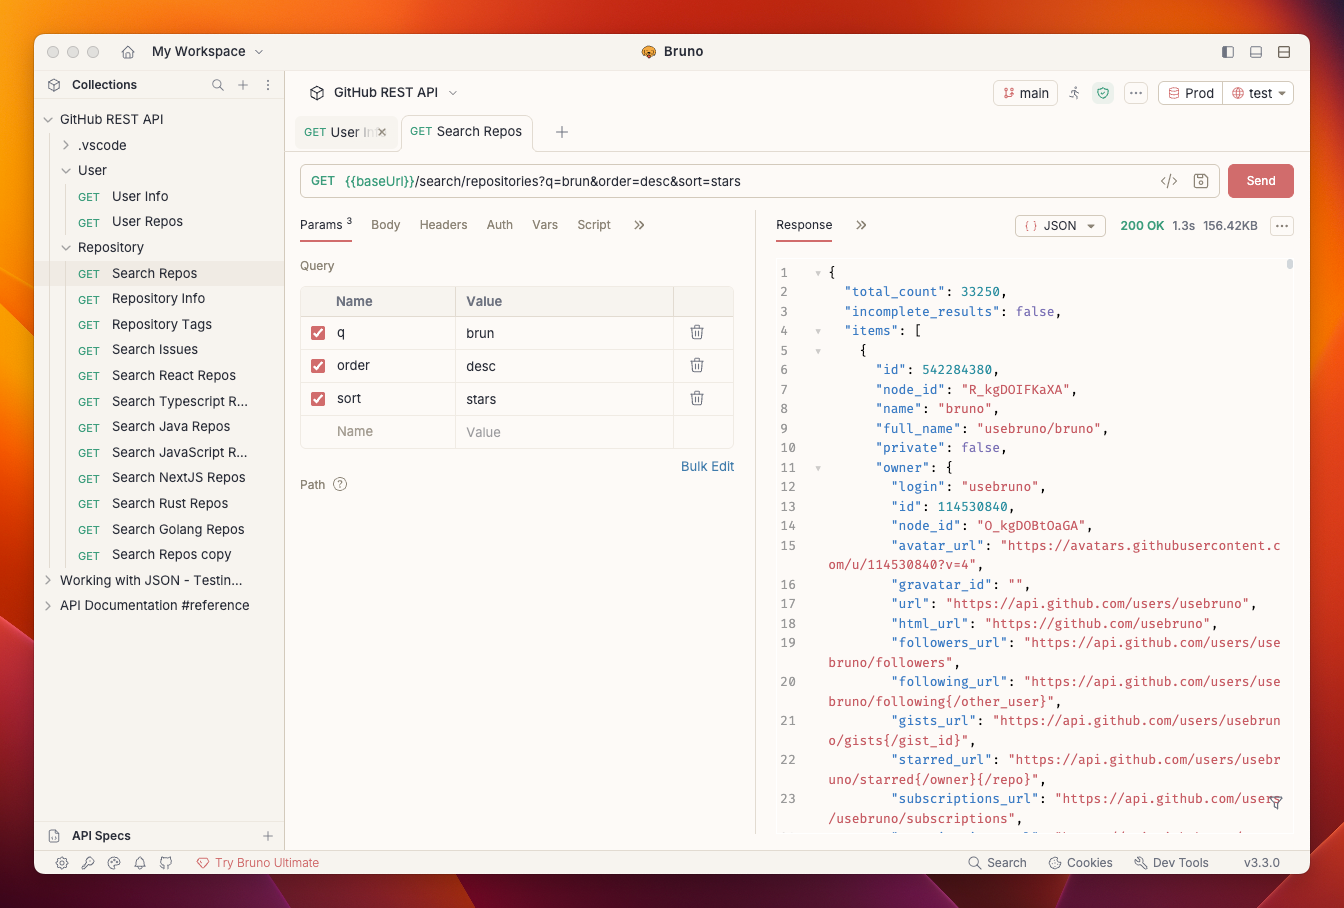1344x908 pixels.
Task: Click the generate code icon in URL bar
Action: tap(1169, 181)
